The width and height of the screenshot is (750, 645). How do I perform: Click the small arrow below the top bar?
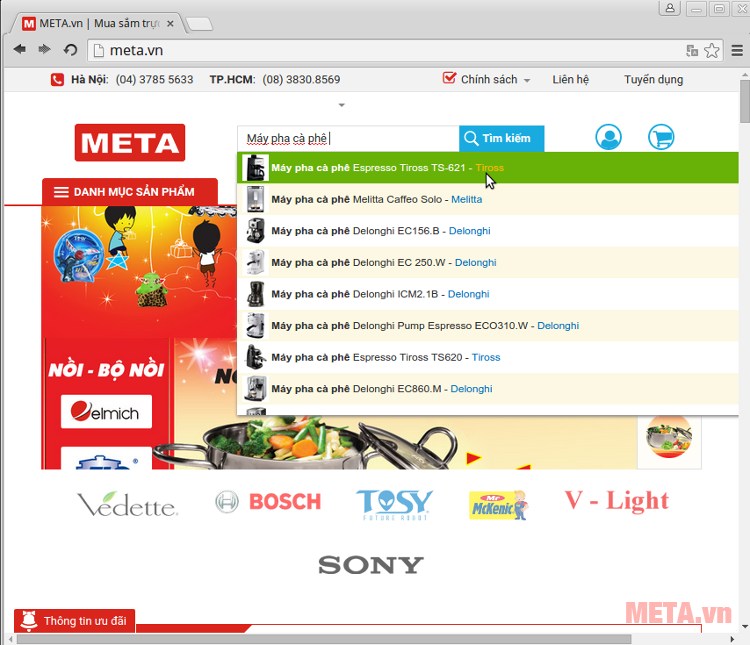click(342, 105)
